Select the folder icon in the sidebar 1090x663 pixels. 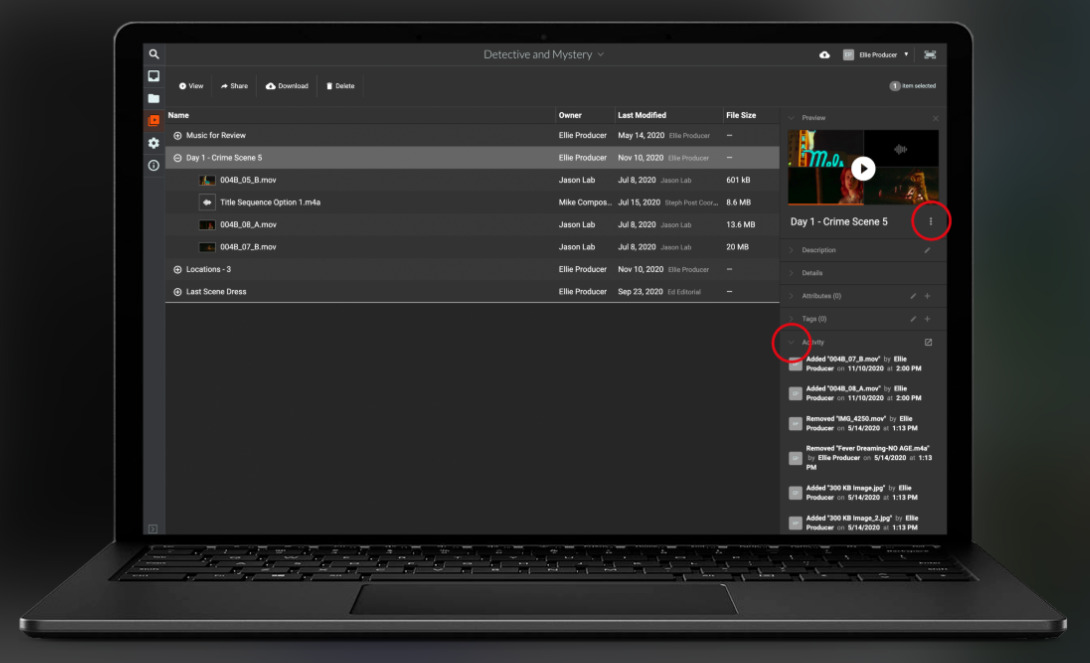point(154,98)
